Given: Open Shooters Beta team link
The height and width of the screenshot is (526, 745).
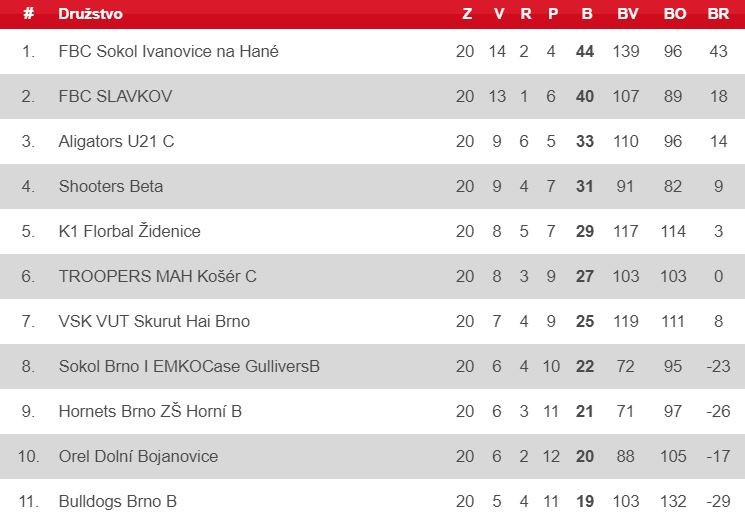Looking at the screenshot, I should (x=111, y=186).
